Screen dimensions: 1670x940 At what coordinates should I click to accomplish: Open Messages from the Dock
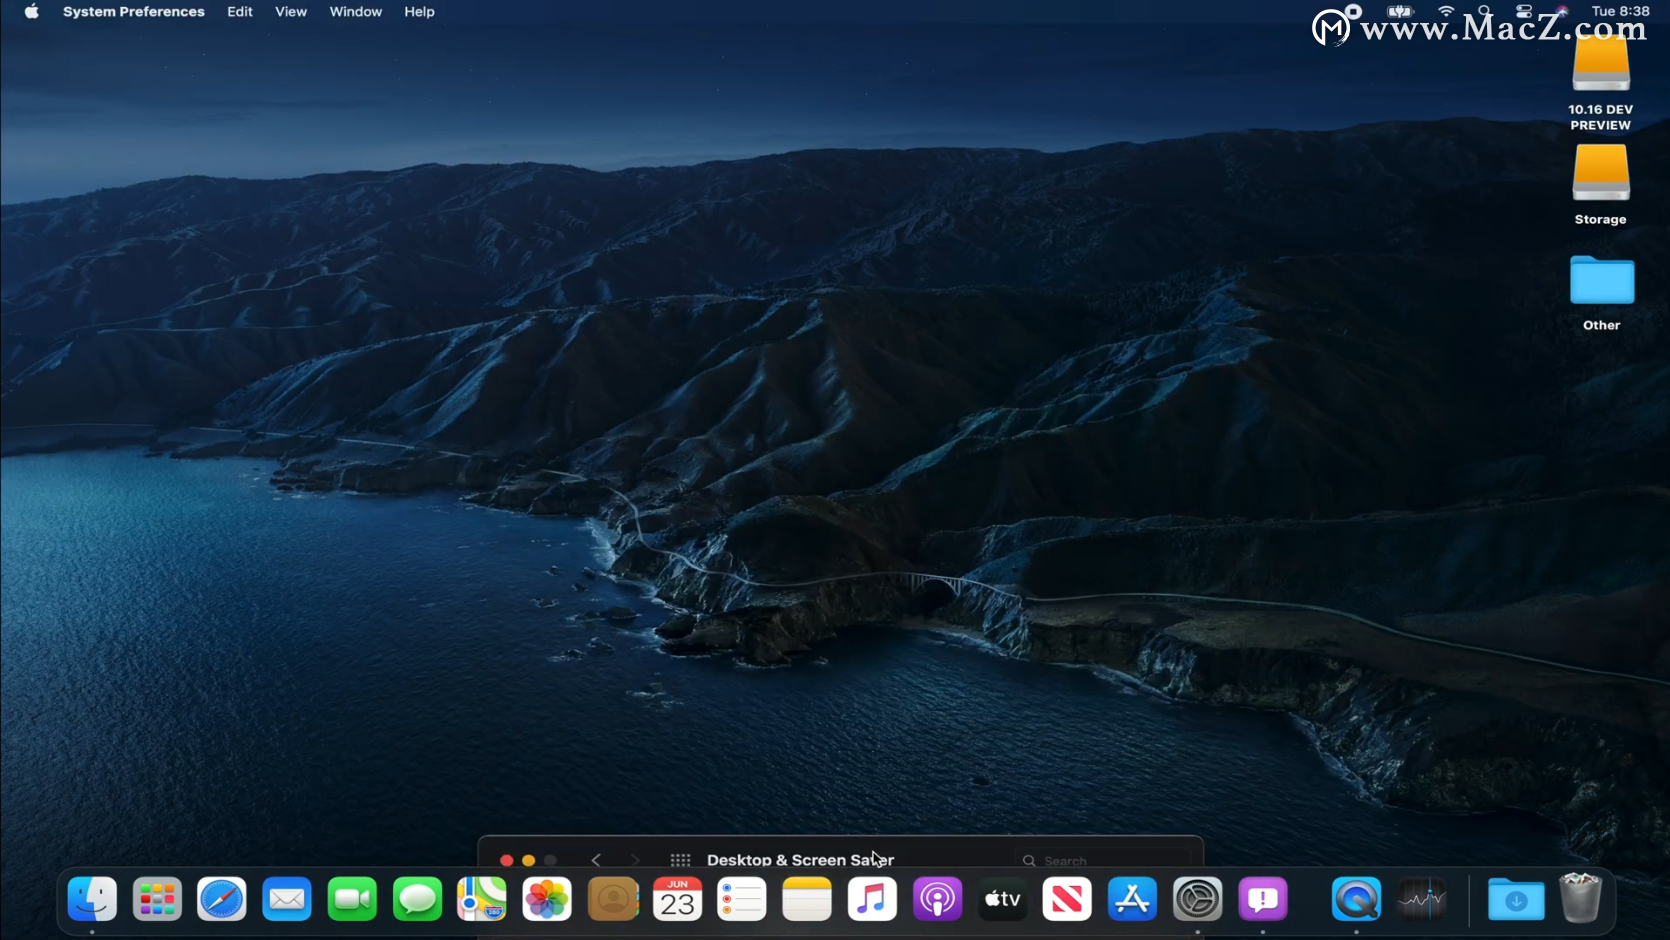[x=417, y=899]
